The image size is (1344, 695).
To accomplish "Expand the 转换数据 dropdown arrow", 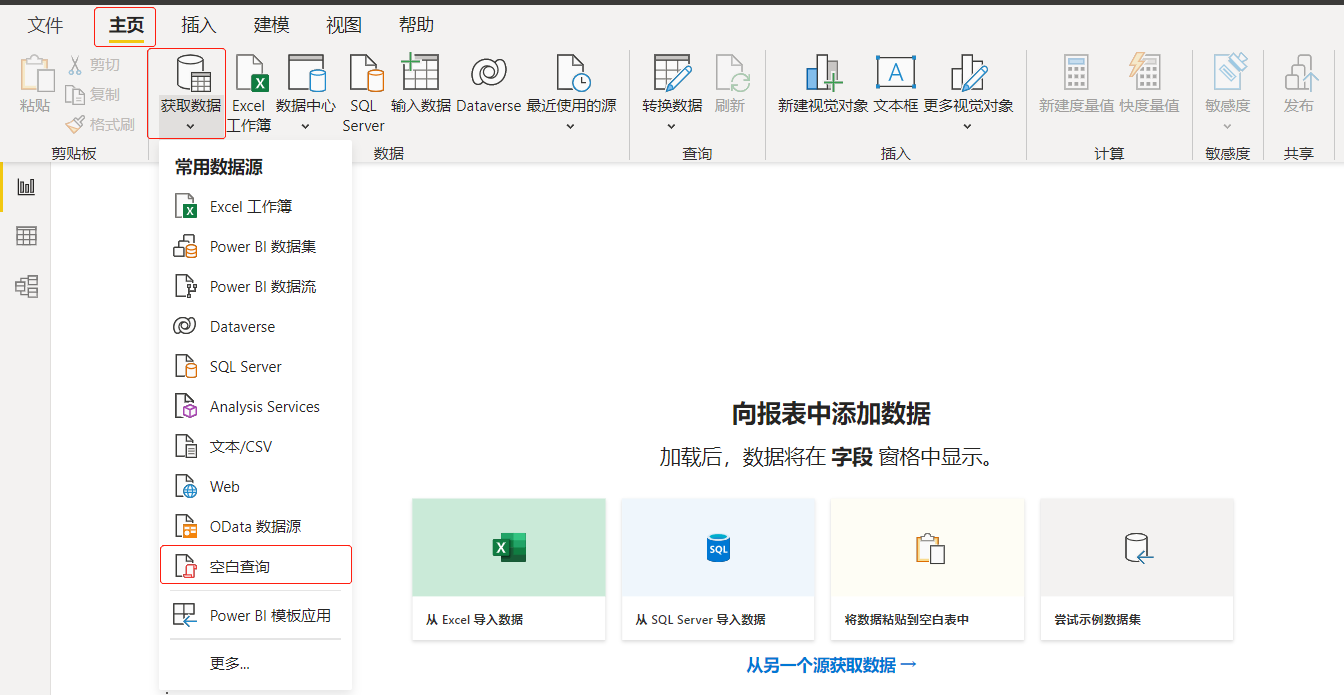I will (x=671, y=126).
